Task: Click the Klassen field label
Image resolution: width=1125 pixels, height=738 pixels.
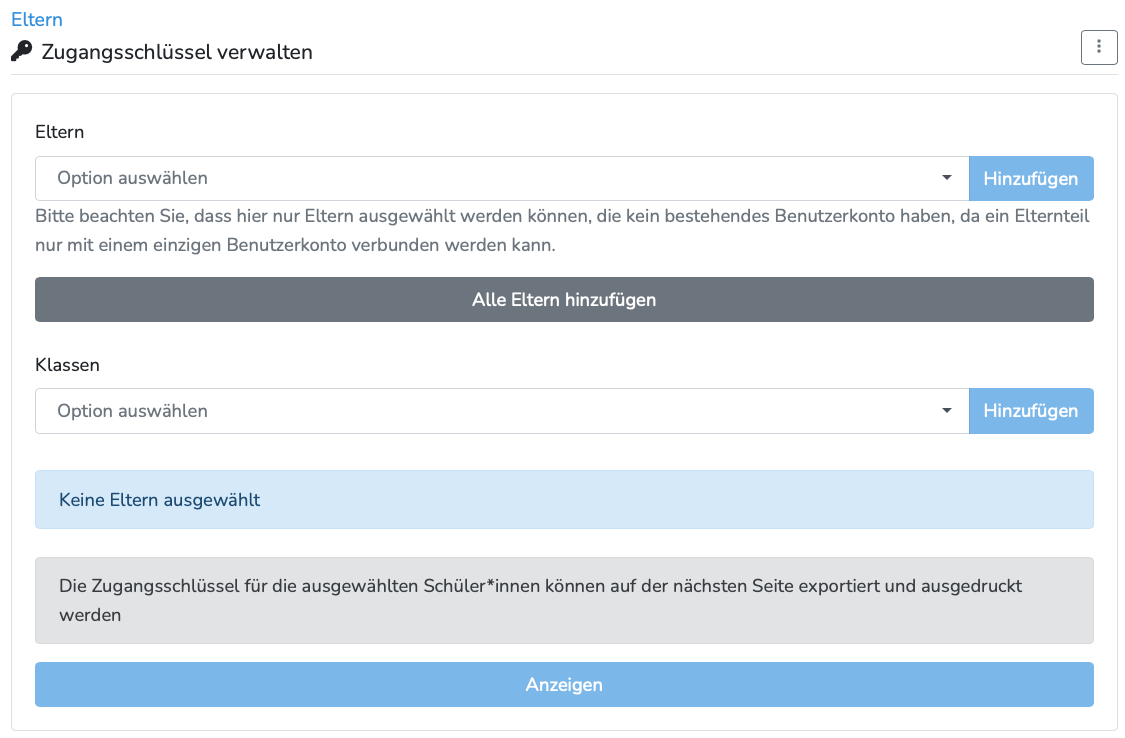Action: click(x=67, y=365)
